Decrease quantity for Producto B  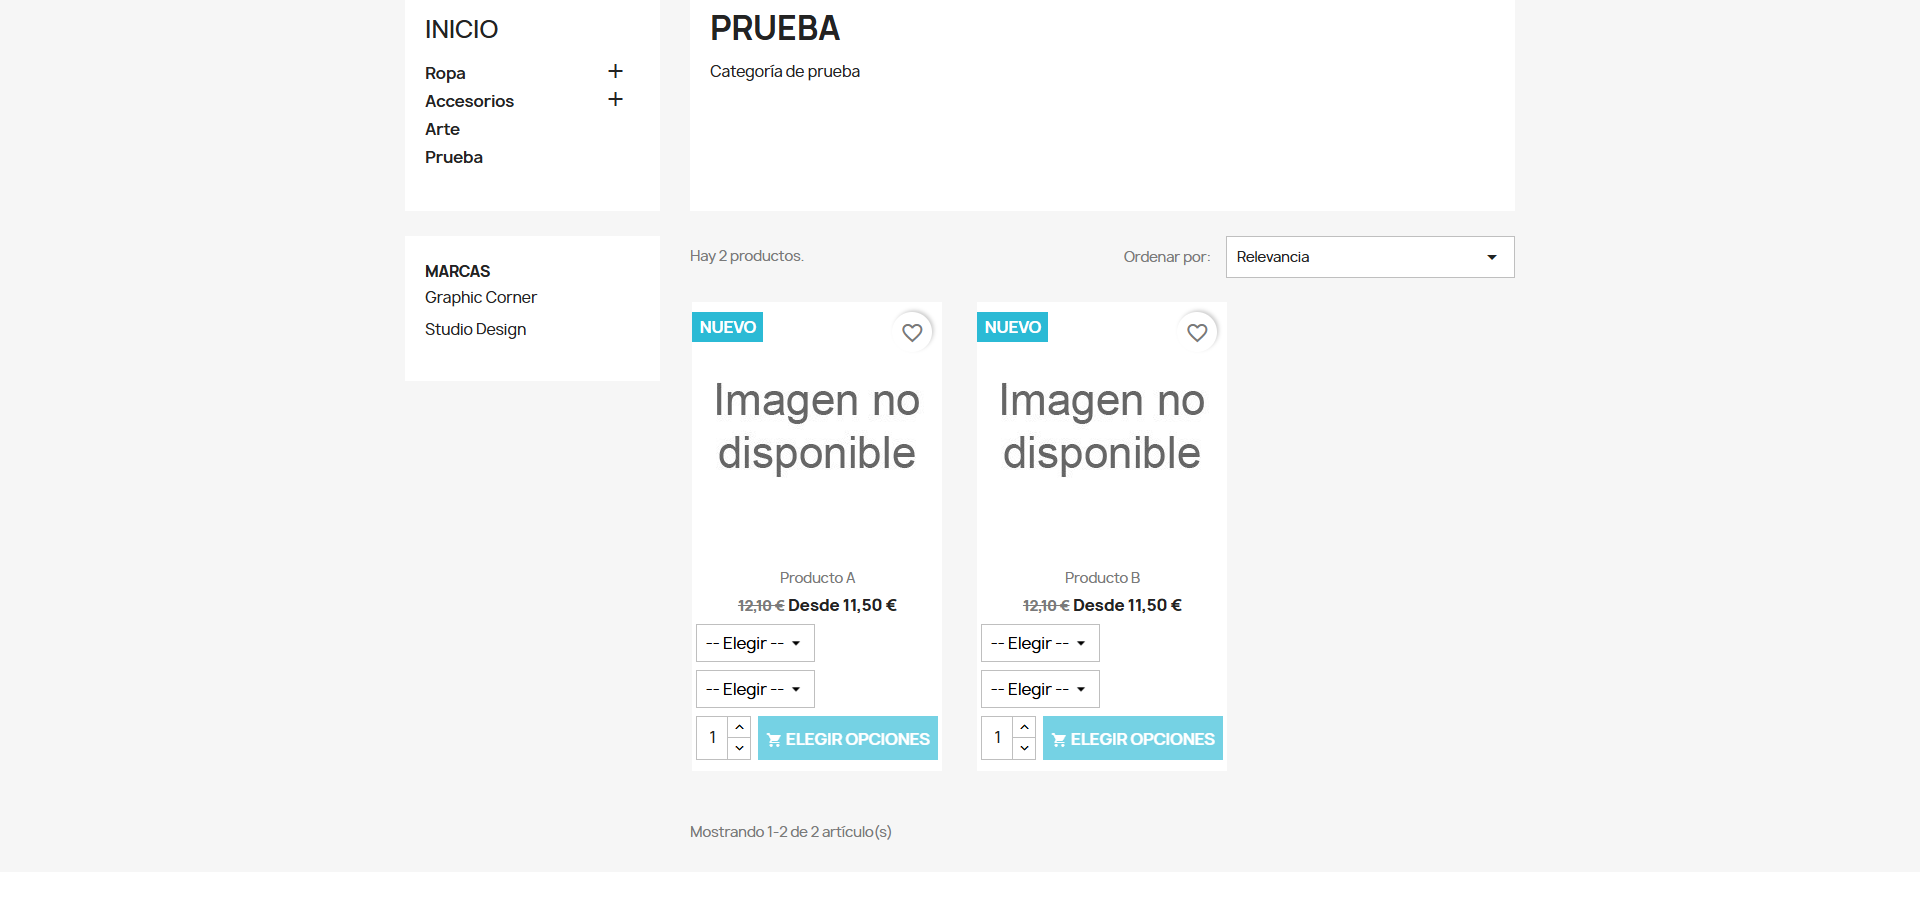click(x=1024, y=748)
